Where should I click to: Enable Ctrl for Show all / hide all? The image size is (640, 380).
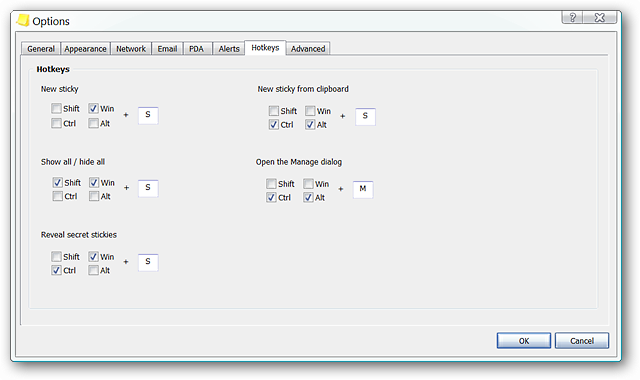click(x=58, y=196)
